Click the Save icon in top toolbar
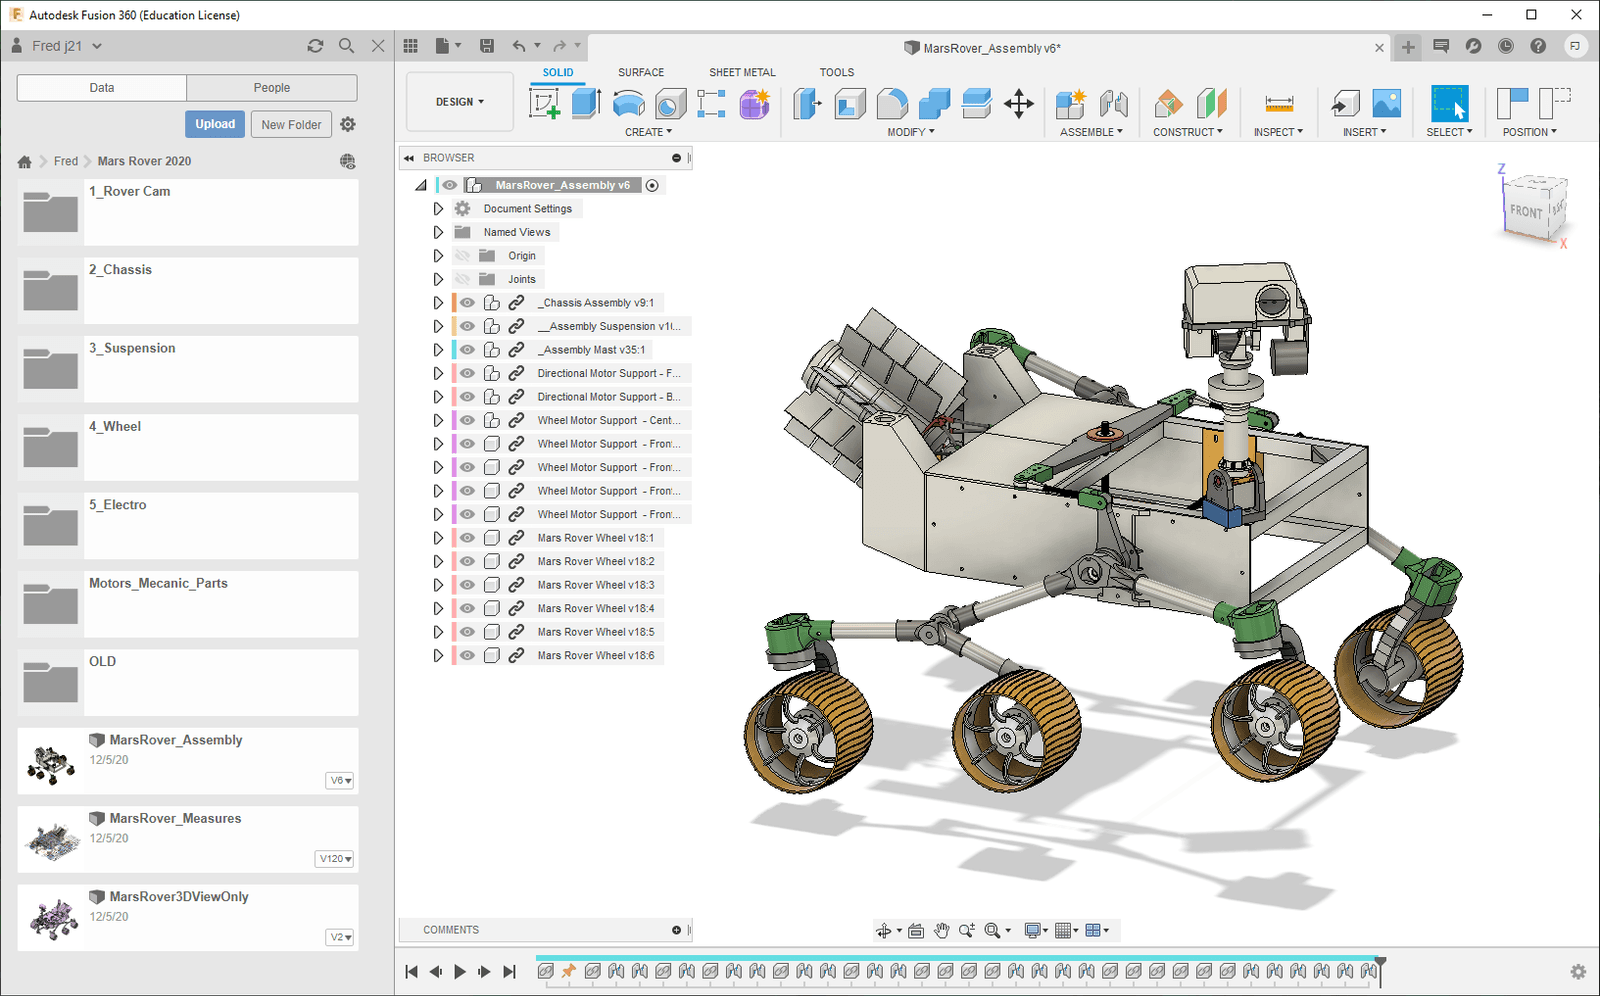This screenshot has height=996, width=1600. click(x=487, y=46)
